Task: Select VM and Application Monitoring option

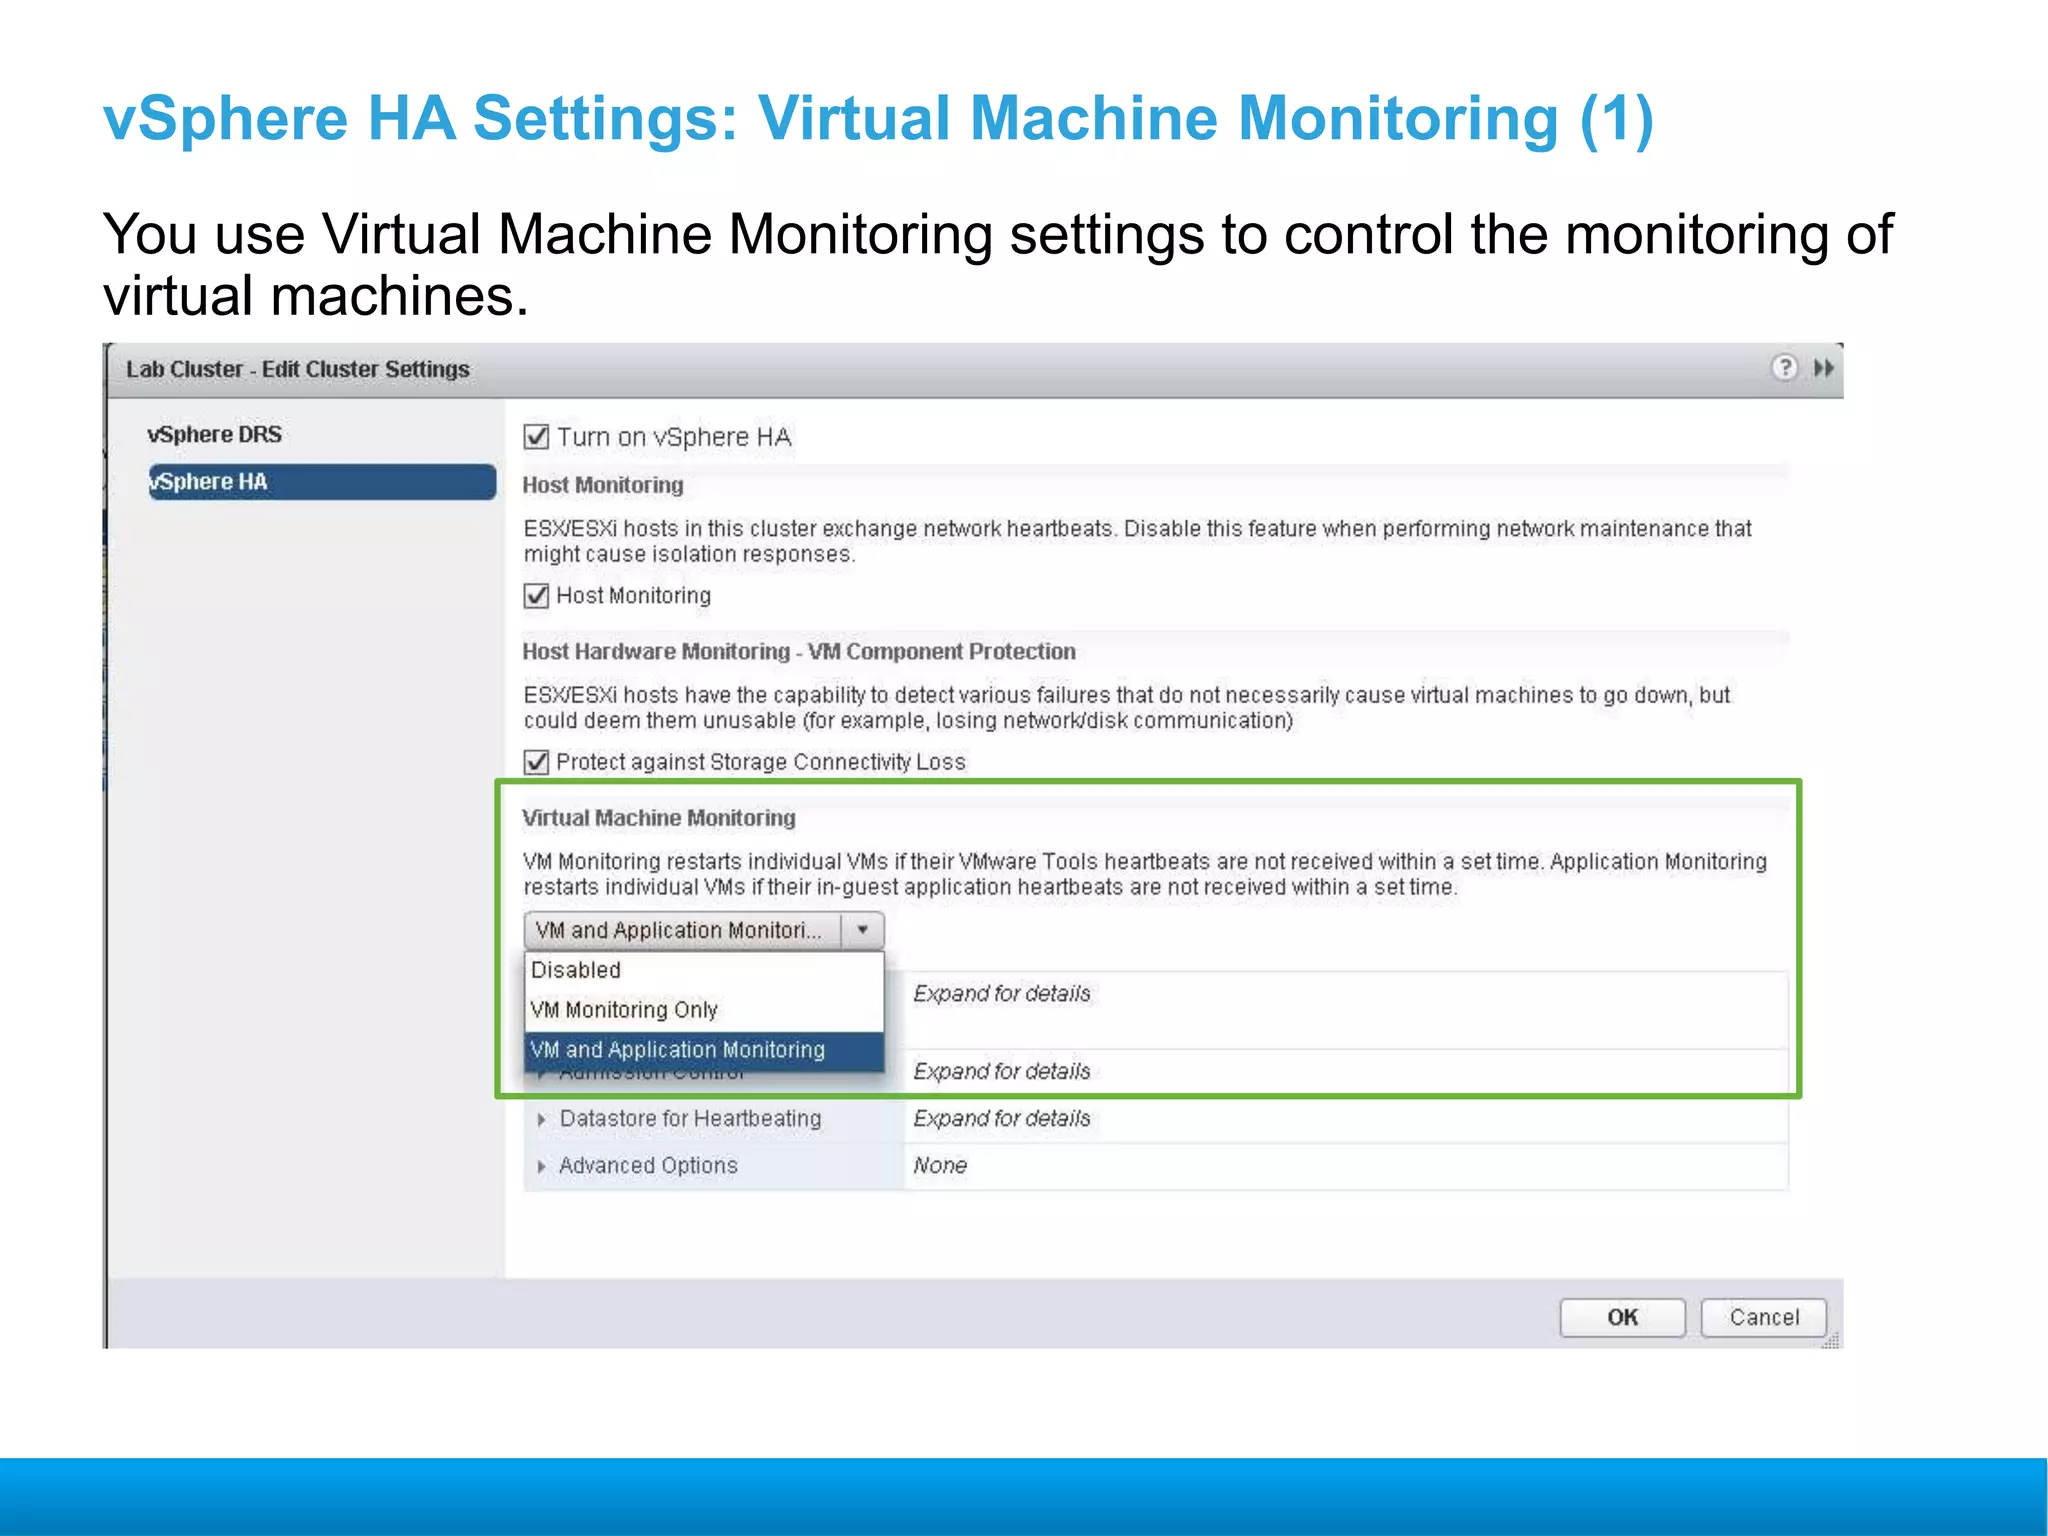Action: click(704, 1050)
